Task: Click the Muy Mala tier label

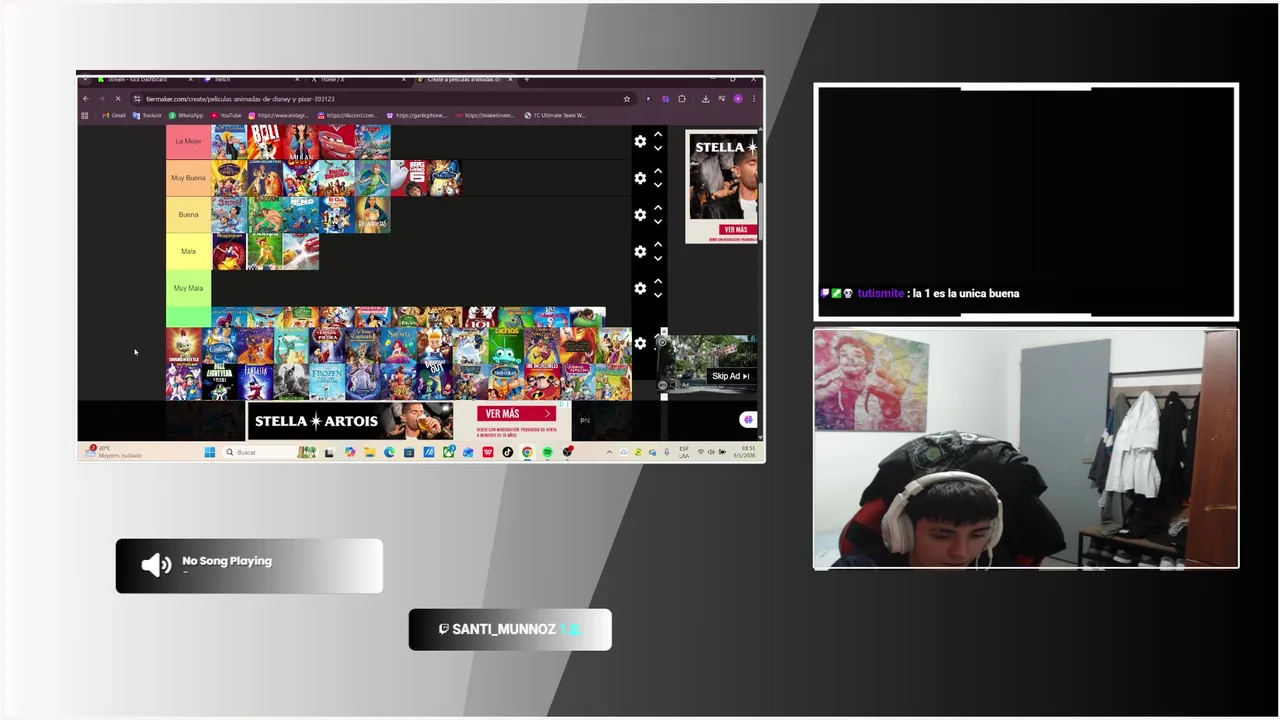Action: point(188,288)
